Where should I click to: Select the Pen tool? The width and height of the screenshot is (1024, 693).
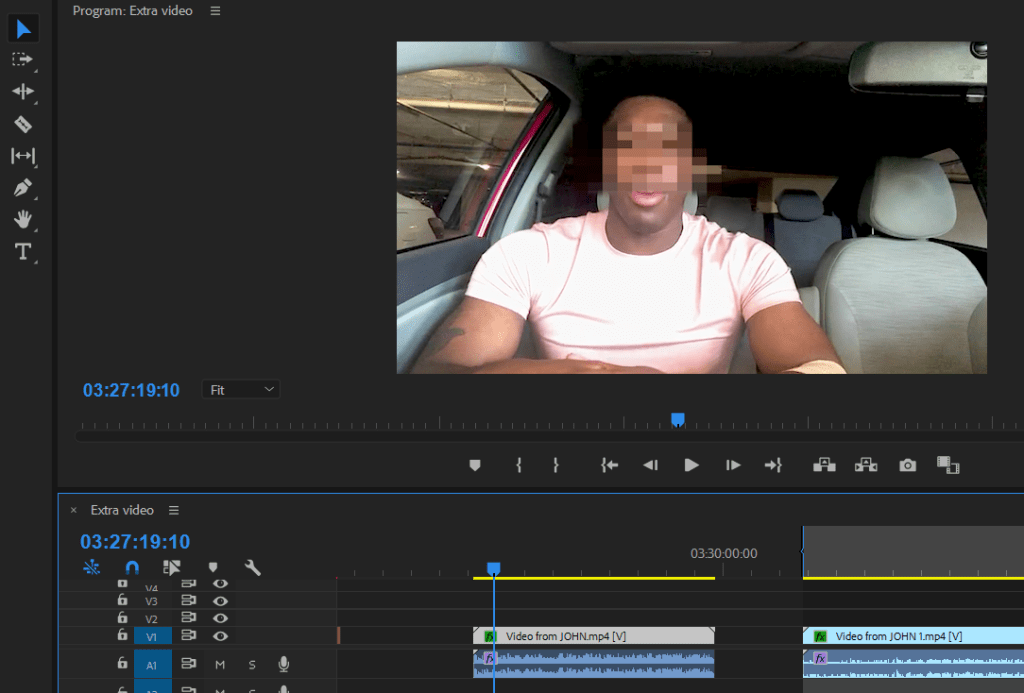point(22,188)
